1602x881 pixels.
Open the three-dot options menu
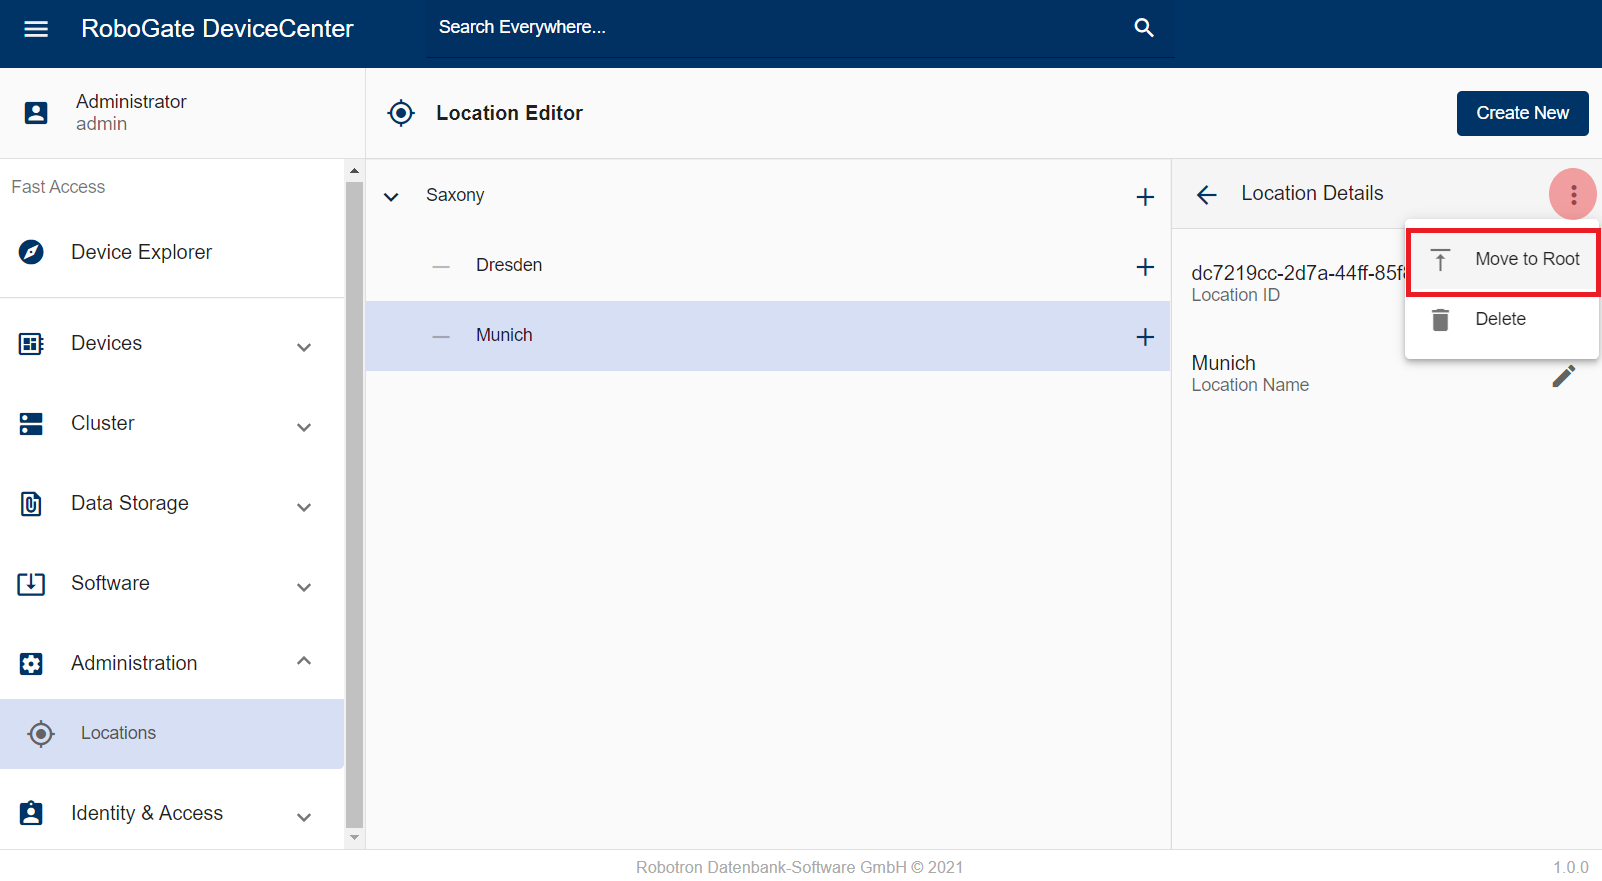click(x=1572, y=194)
